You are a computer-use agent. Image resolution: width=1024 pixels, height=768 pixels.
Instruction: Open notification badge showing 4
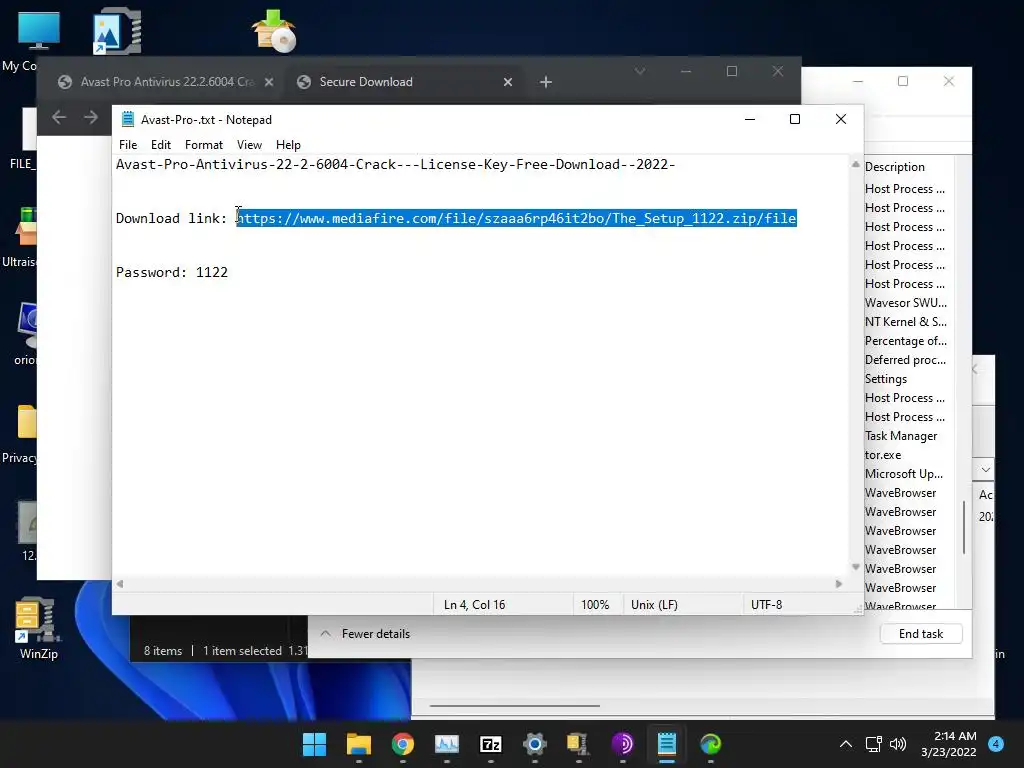pyautogui.click(x=996, y=744)
